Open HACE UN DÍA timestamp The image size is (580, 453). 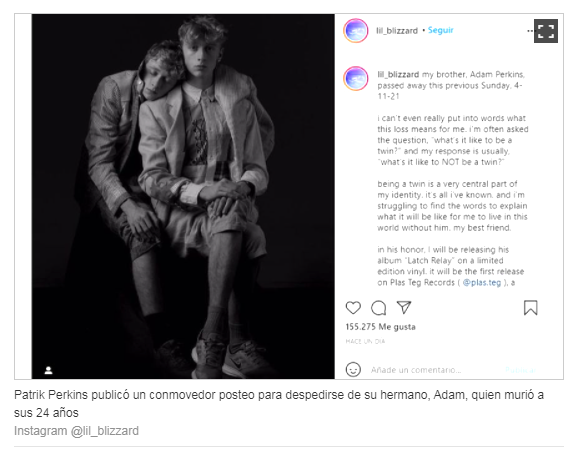click(x=365, y=341)
